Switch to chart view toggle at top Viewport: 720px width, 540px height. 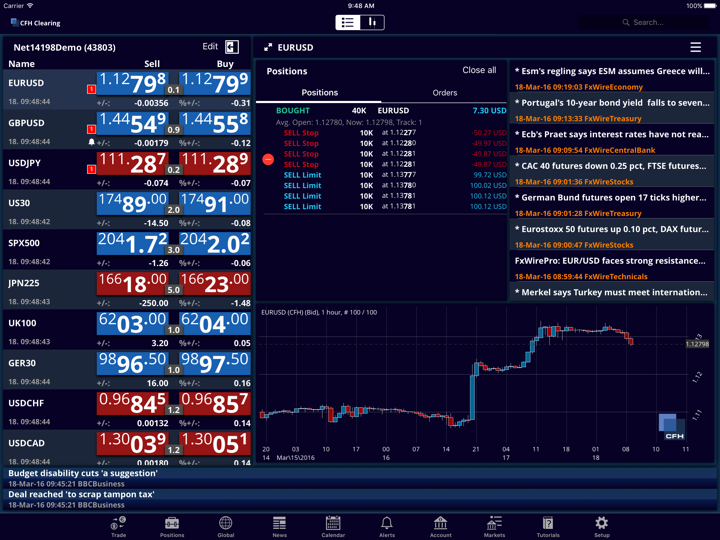pos(372,22)
